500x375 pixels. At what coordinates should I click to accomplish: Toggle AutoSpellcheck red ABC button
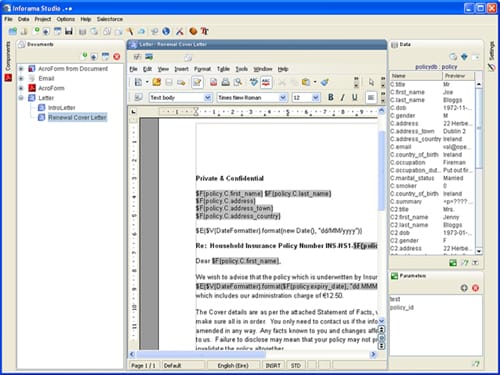266,82
